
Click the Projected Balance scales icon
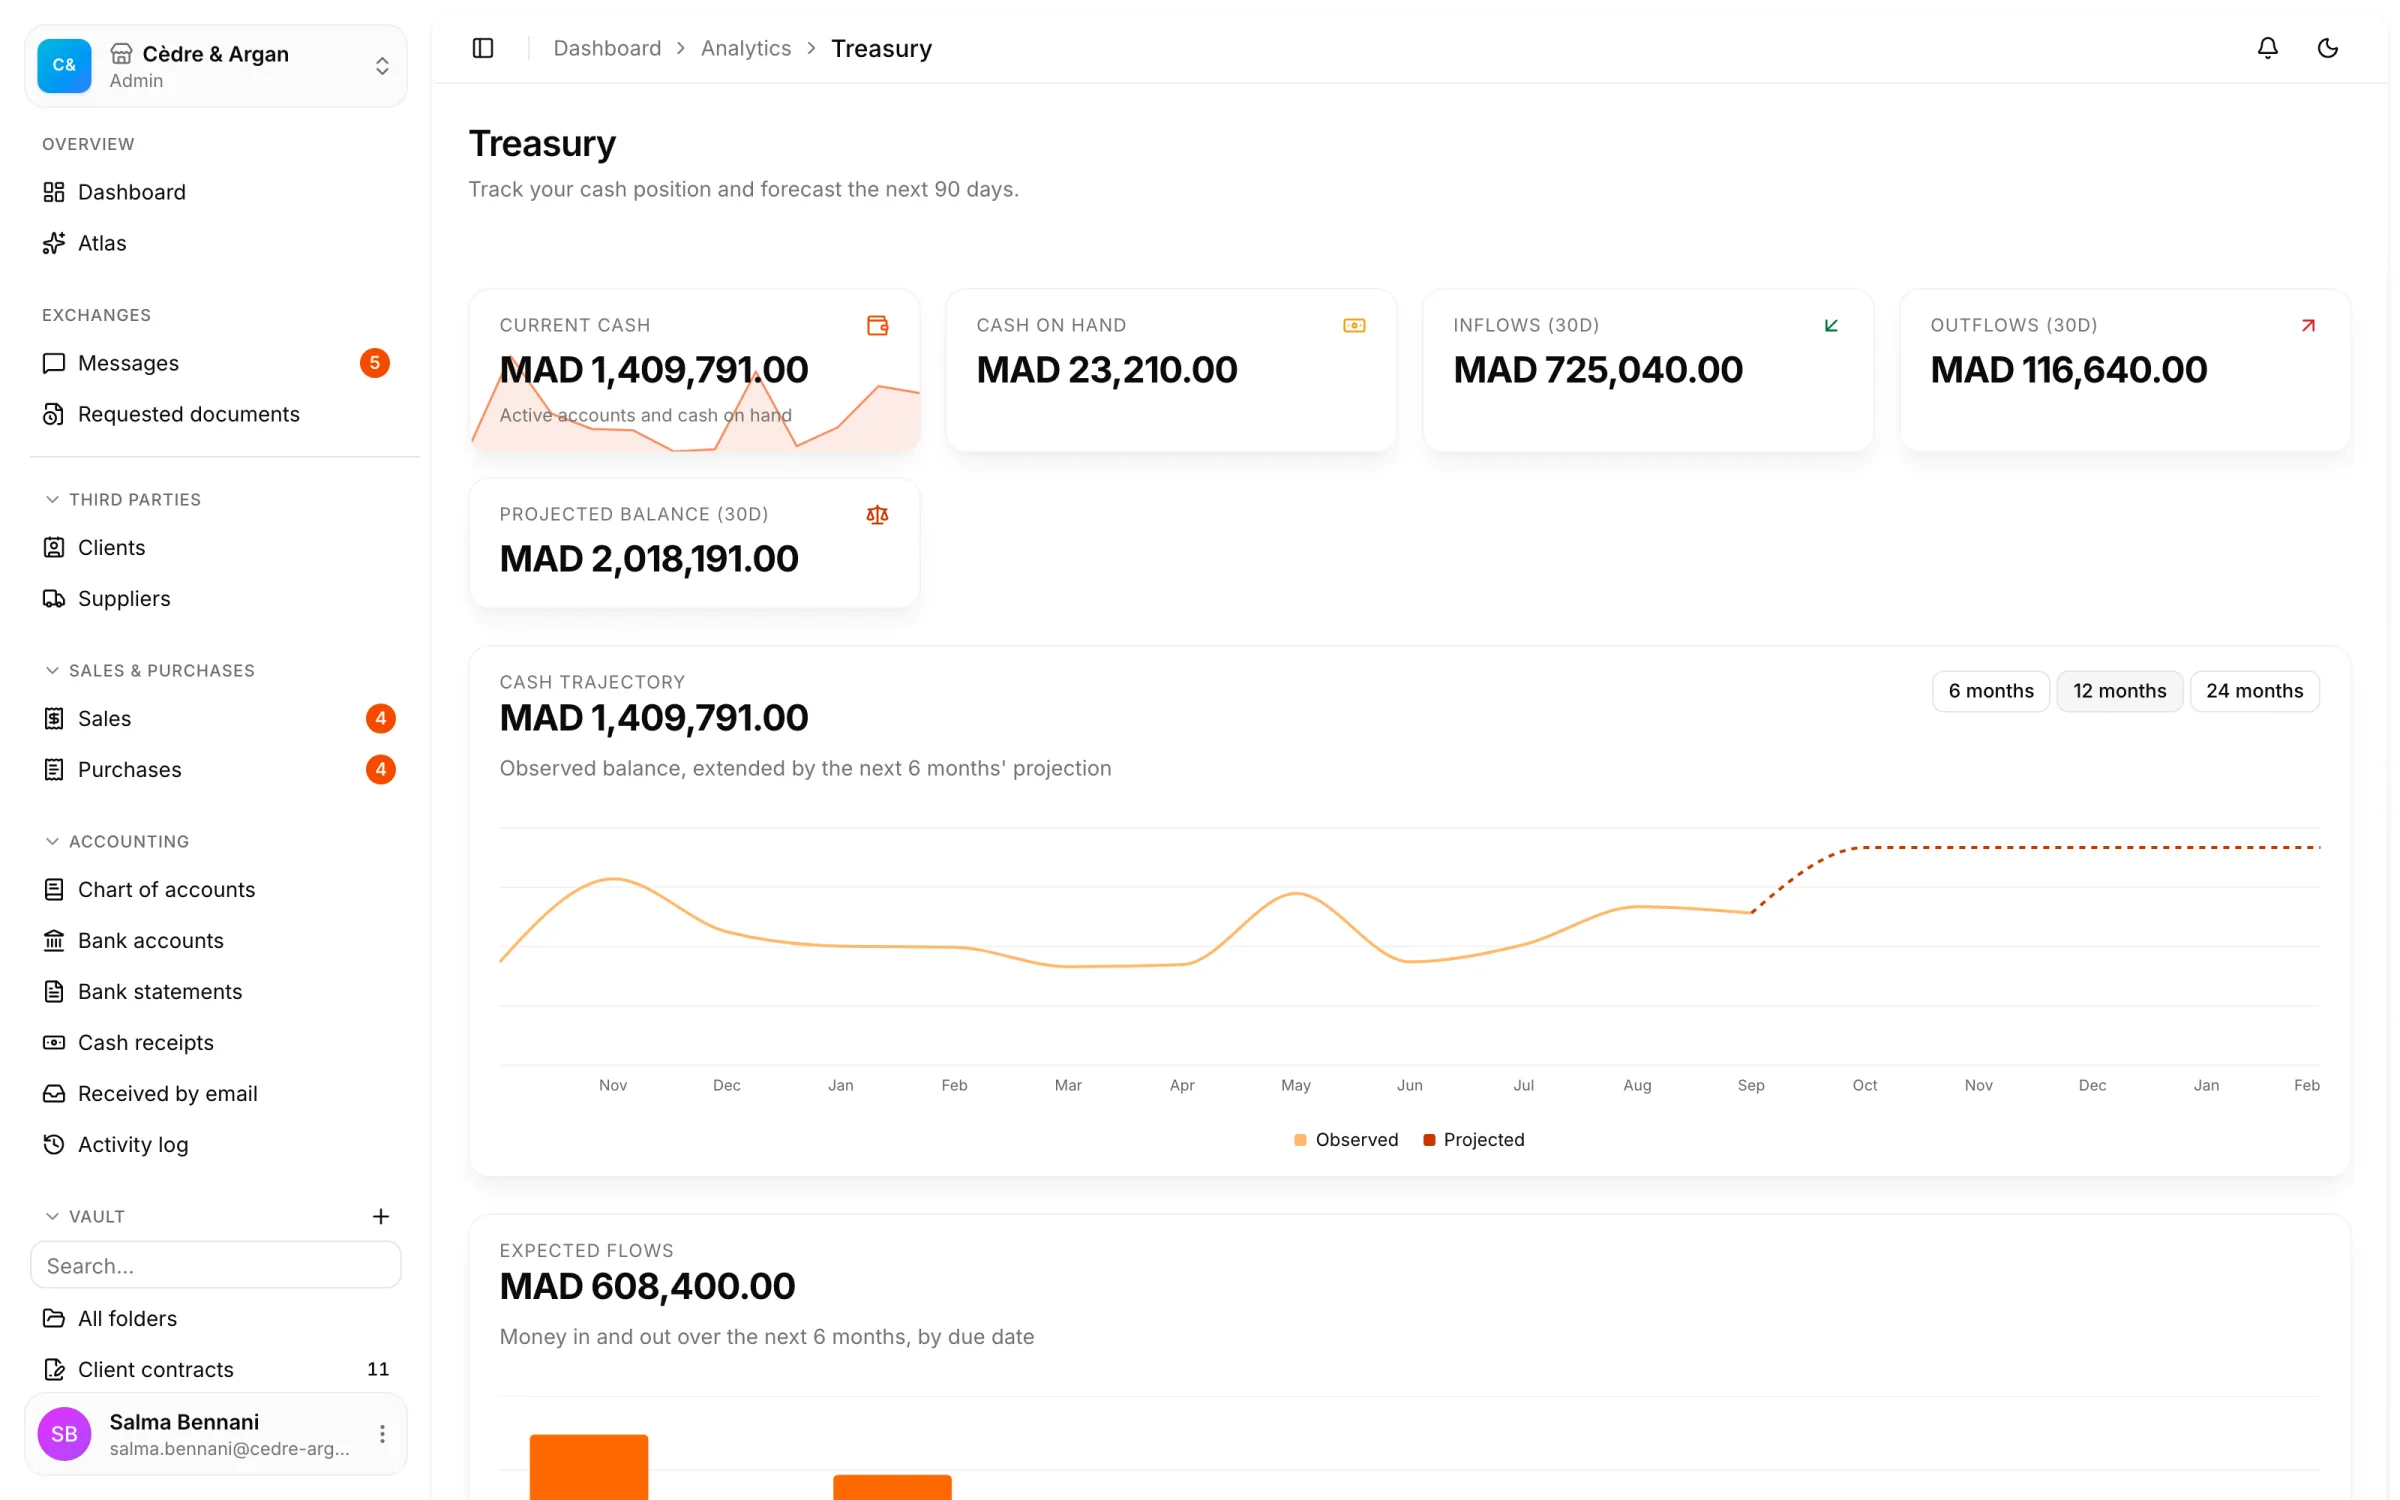[x=877, y=514]
